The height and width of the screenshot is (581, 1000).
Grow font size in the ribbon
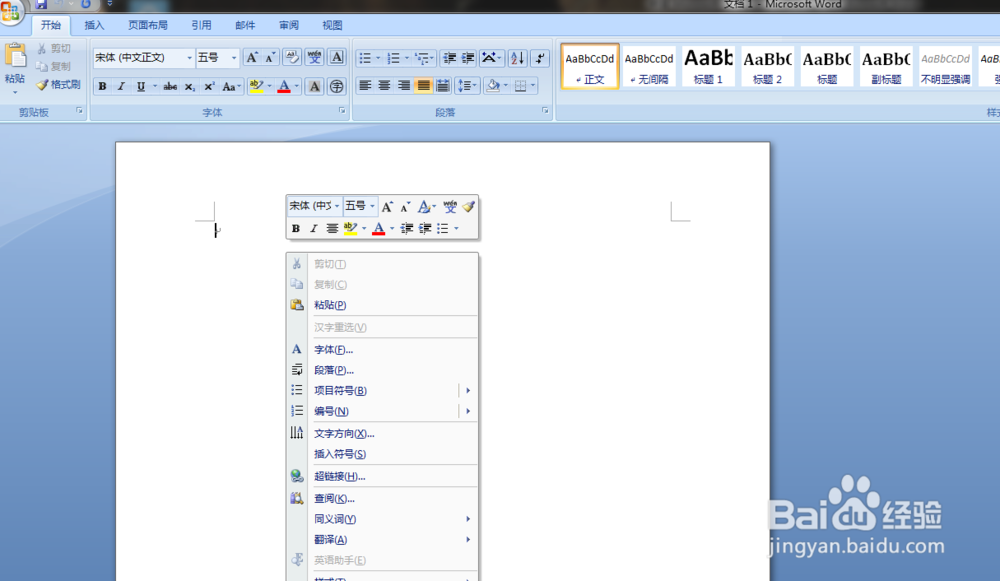click(x=252, y=57)
